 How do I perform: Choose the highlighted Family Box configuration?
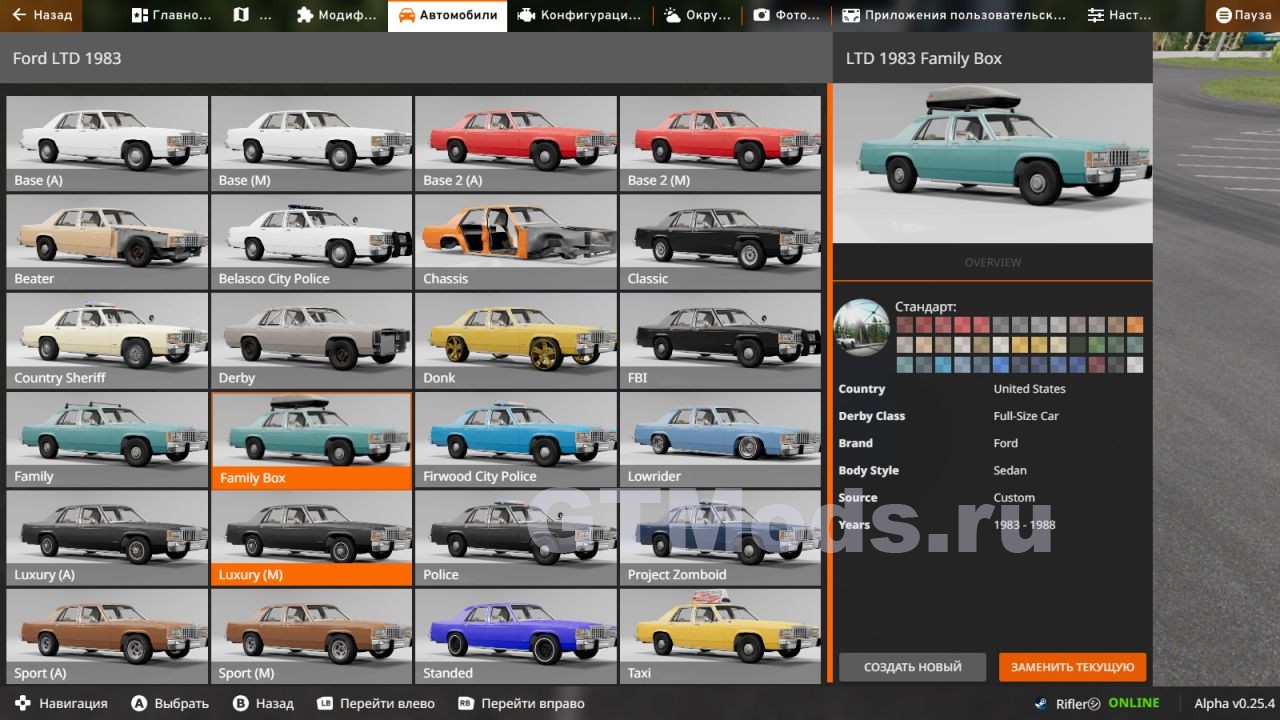[x=312, y=440]
